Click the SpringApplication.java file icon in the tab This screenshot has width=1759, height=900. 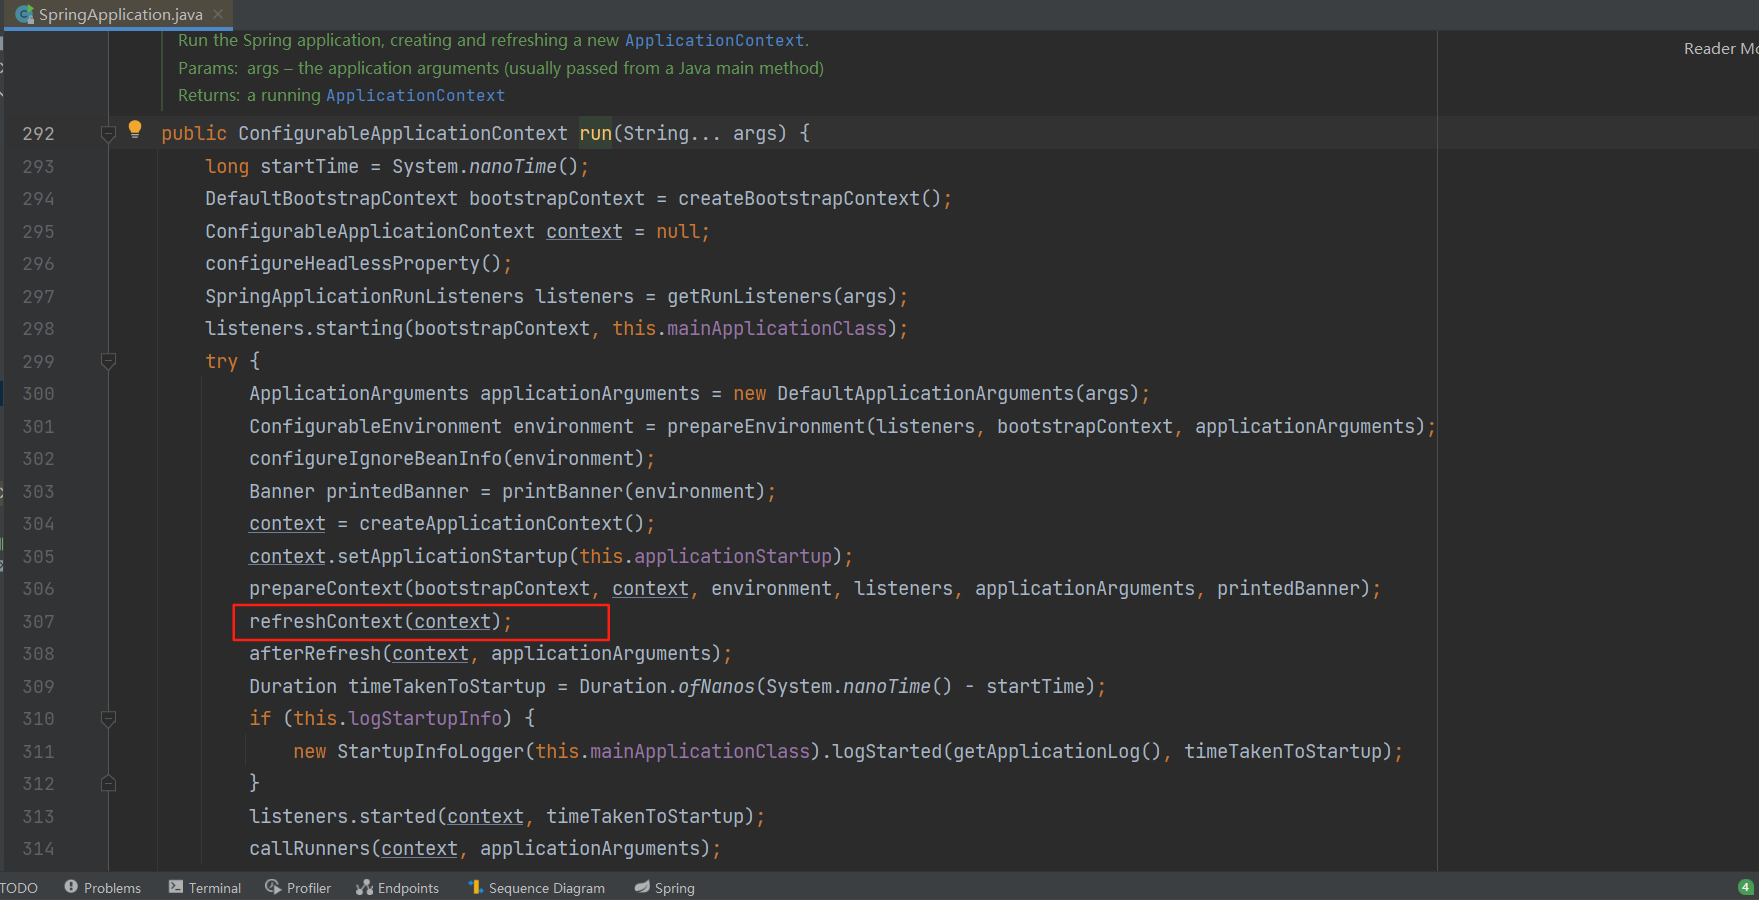(25, 14)
